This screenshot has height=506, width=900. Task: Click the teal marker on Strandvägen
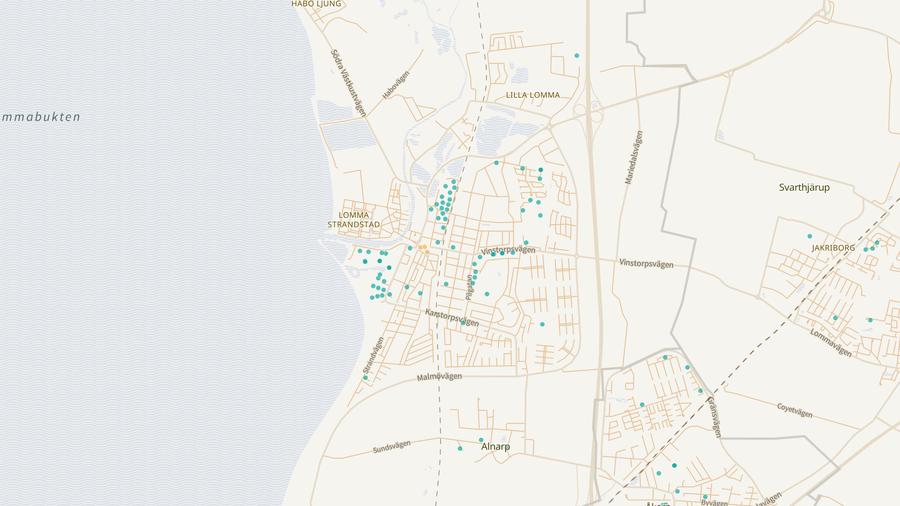coord(366,377)
